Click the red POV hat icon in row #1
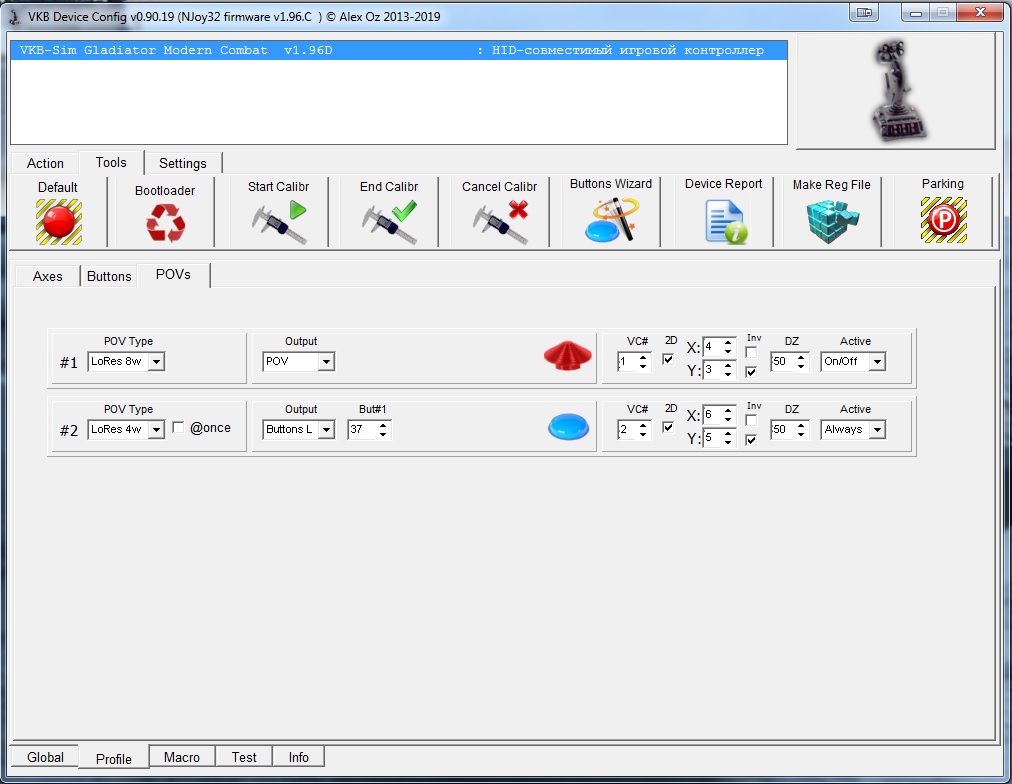The image size is (1012, 784). pyautogui.click(x=567, y=356)
